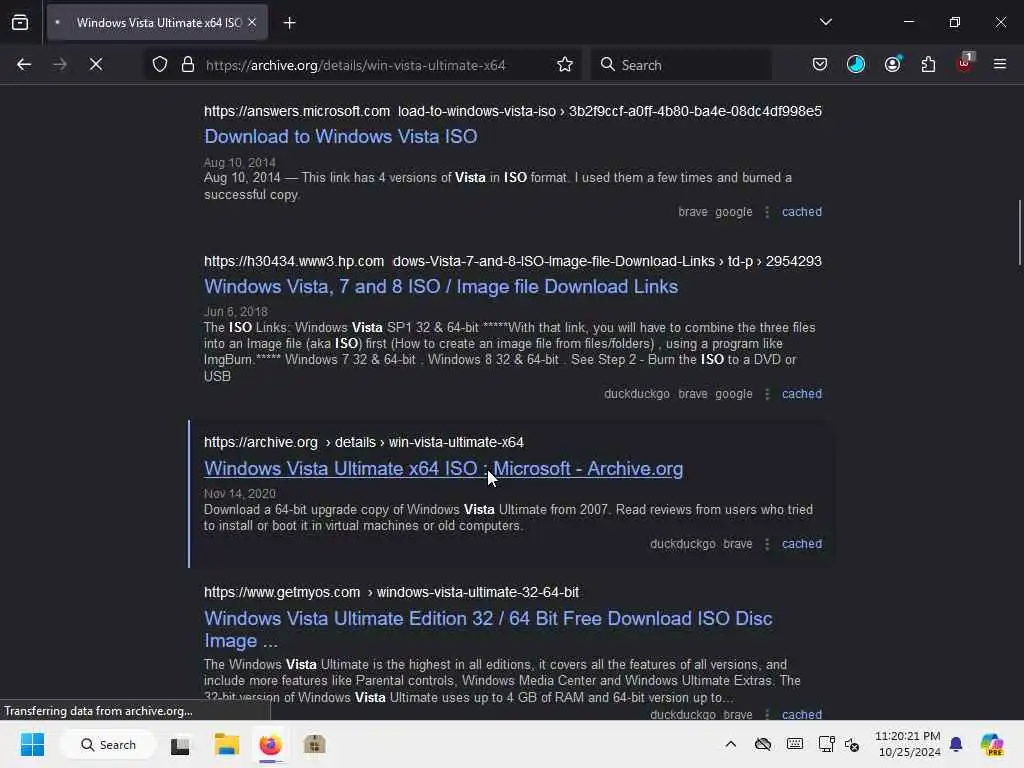Open Task View on the taskbar
Image resolution: width=1024 pixels, height=768 pixels.
(x=180, y=744)
